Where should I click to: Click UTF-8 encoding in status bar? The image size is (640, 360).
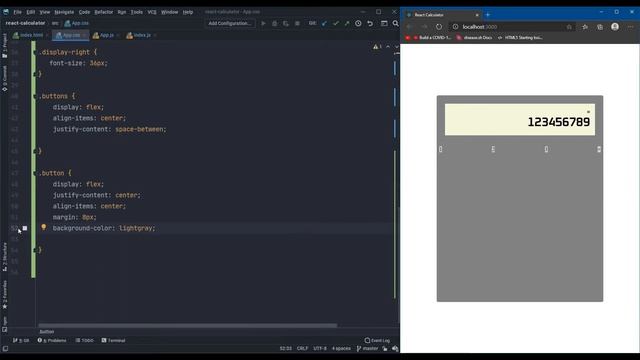tap(320, 349)
